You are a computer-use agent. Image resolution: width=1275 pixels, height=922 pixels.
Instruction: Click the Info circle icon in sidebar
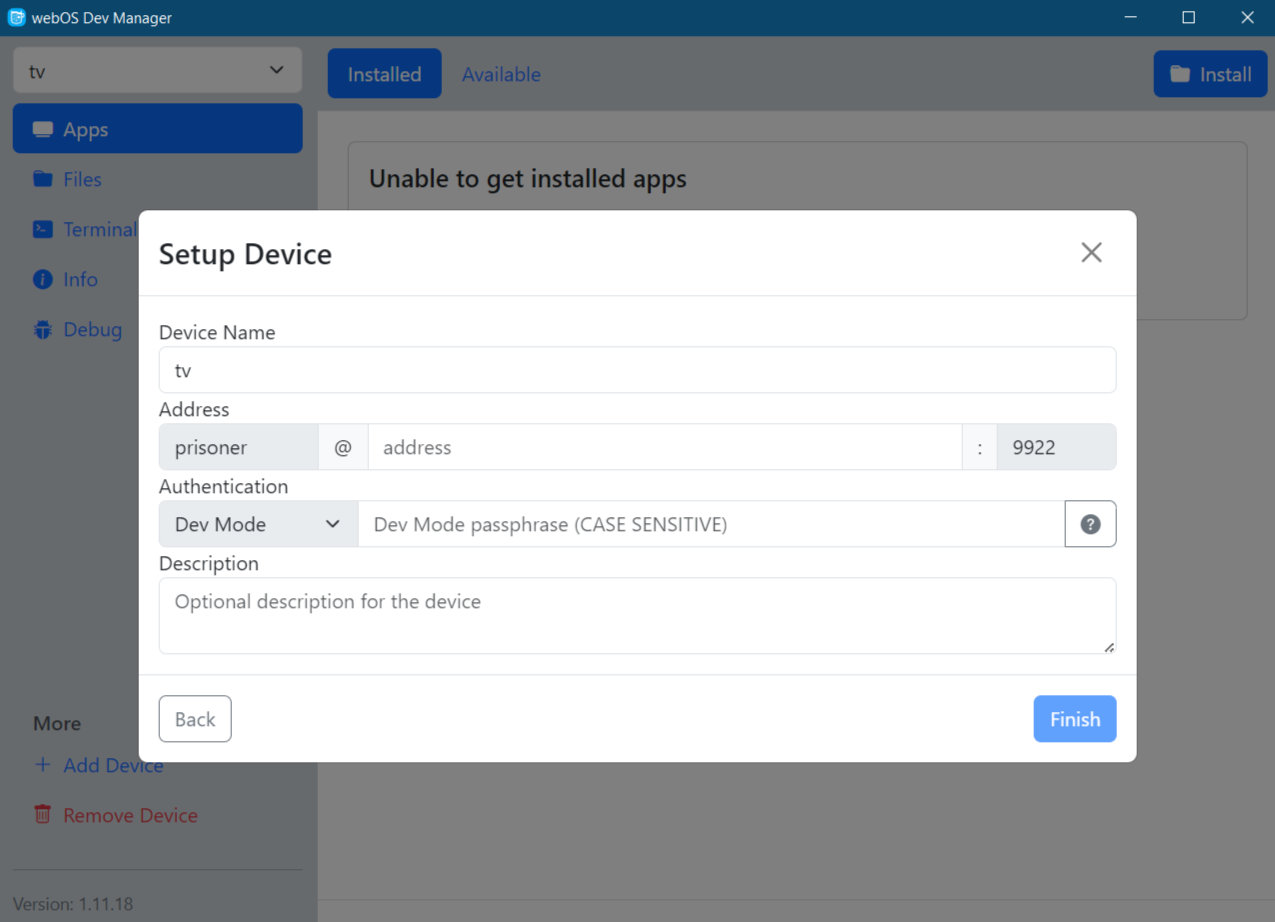43,279
